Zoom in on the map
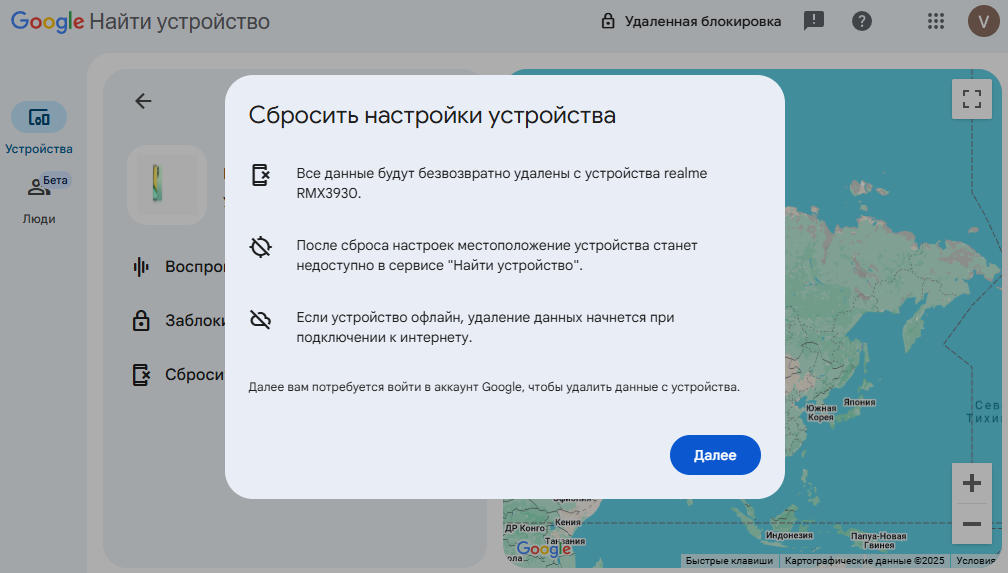Image resolution: width=1008 pixels, height=573 pixels. (971, 483)
